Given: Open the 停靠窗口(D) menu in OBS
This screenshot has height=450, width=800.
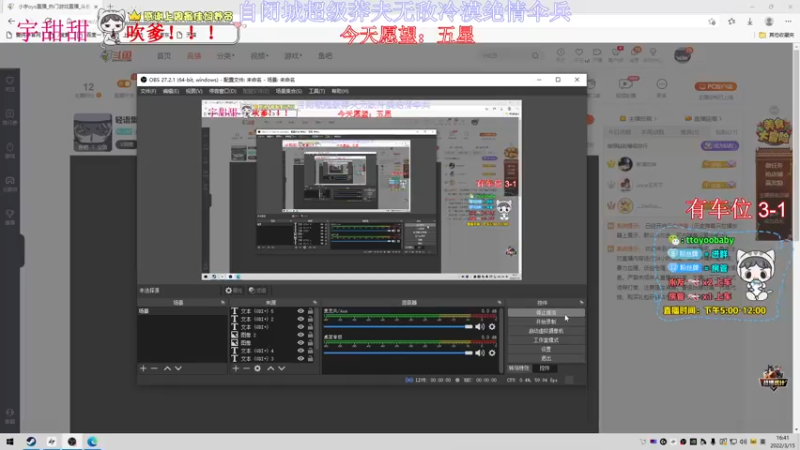Looking at the screenshot, I should pyautogui.click(x=222, y=91).
